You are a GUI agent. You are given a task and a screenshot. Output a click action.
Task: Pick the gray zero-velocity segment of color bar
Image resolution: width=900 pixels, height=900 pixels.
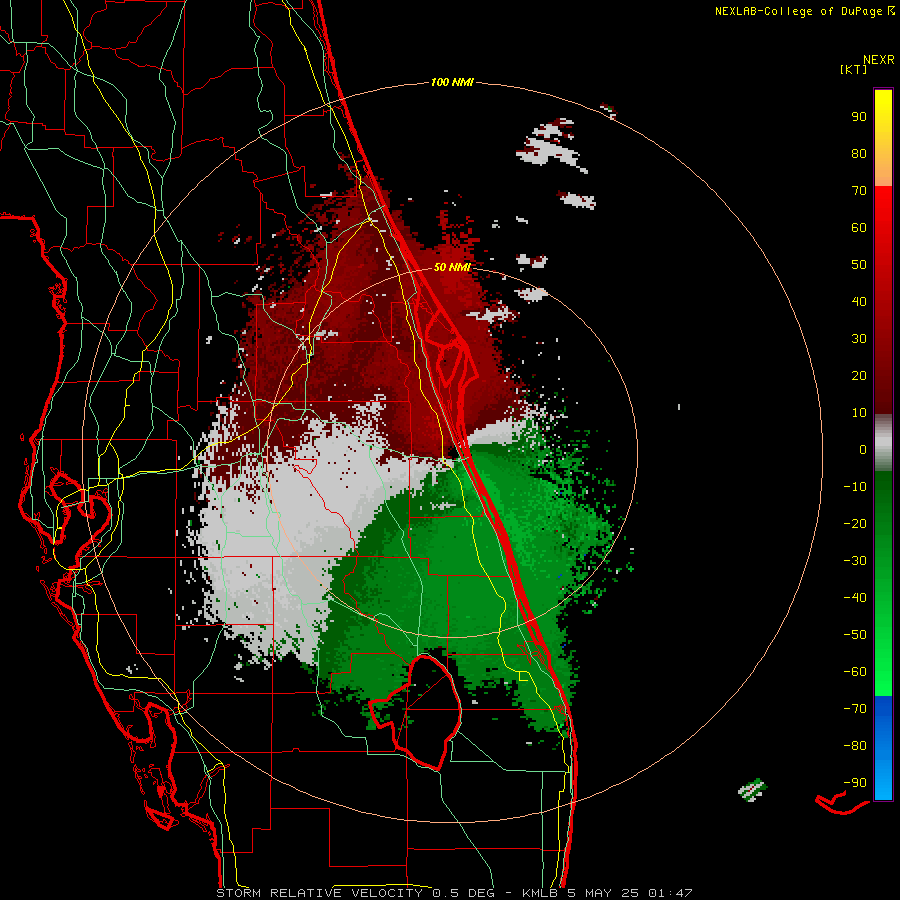coord(883,443)
